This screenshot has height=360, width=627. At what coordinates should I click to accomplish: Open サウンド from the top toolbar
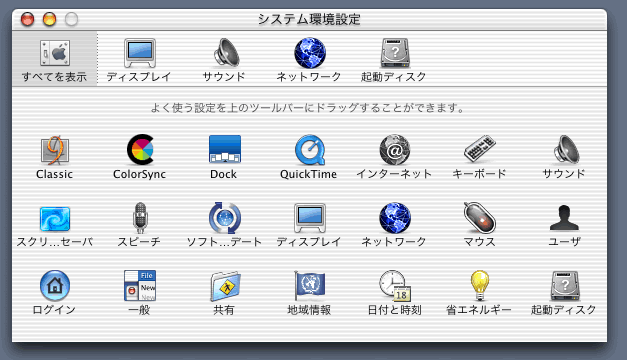226,52
